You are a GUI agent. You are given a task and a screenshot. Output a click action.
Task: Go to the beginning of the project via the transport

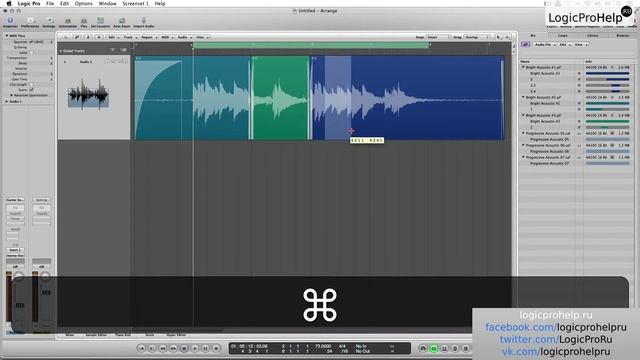click(x=141, y=348)
